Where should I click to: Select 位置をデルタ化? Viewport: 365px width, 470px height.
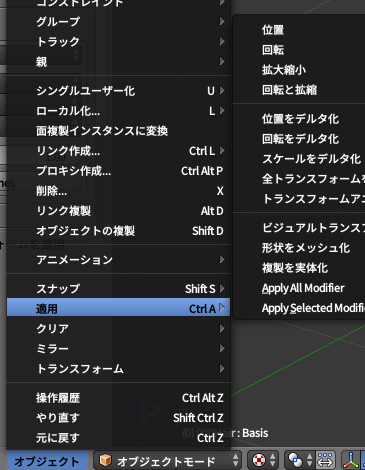pyautogui.click(x=299, y=119)
